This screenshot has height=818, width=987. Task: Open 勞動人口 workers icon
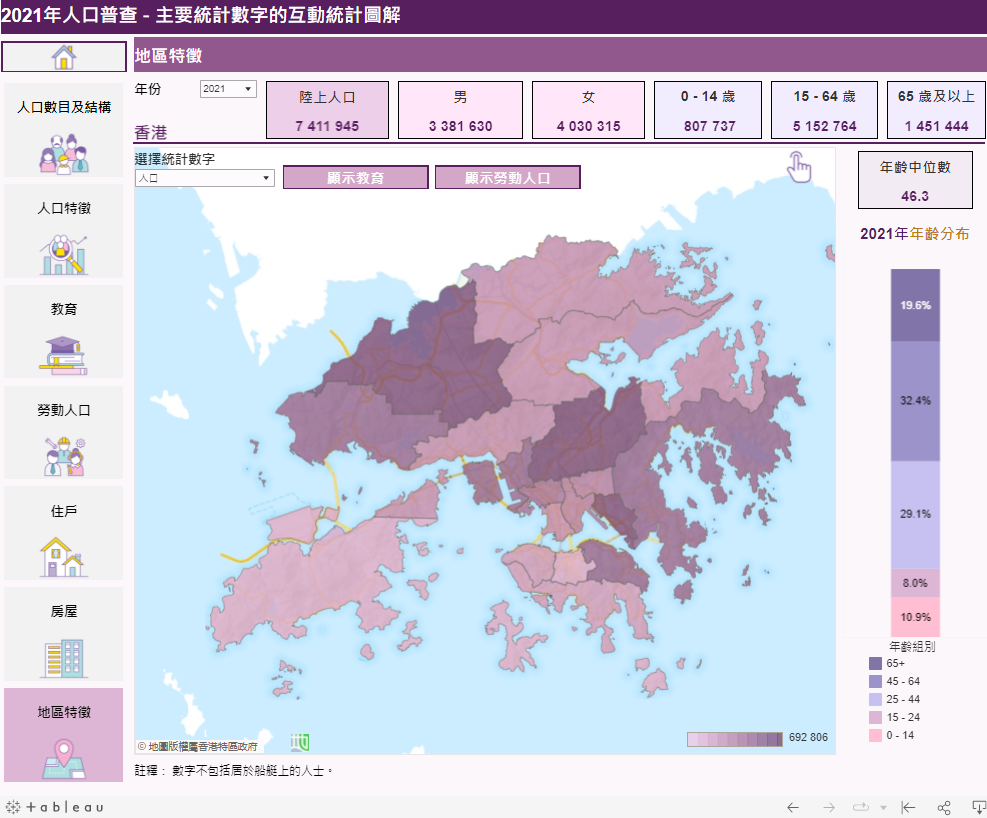64,456
